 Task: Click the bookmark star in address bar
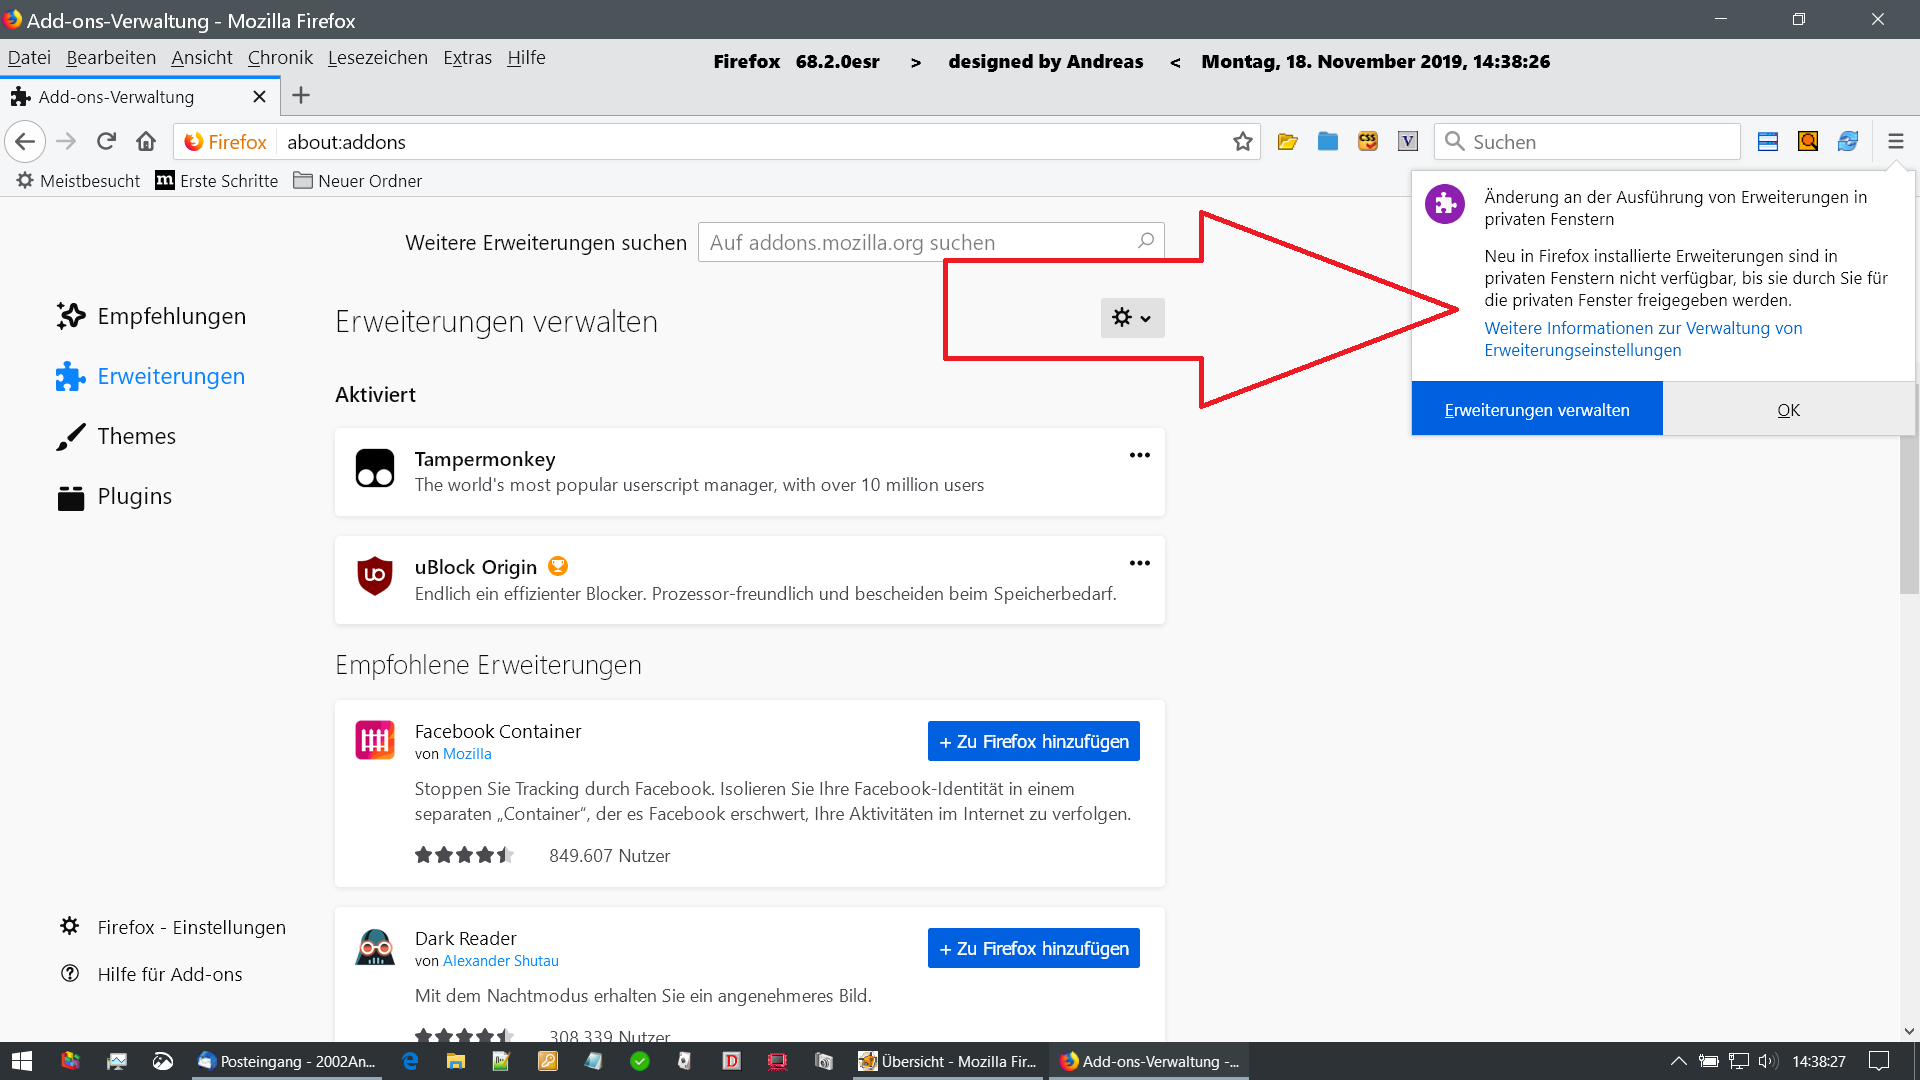(x=1242, y=142)
